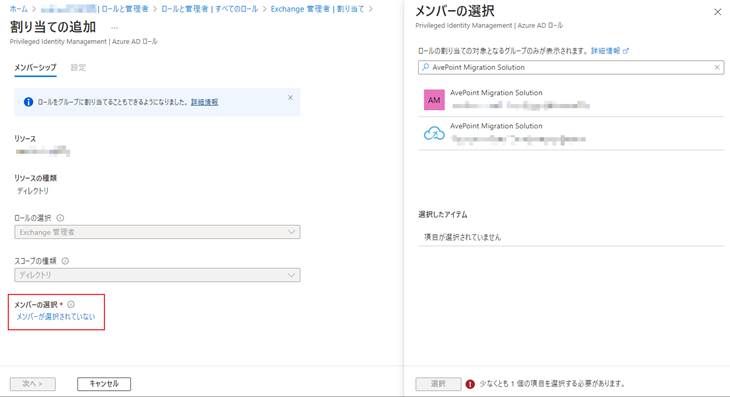The image size is (730, 397).
Task: Click second AvePoint Migration Solution result name
Action: point(496,126)
